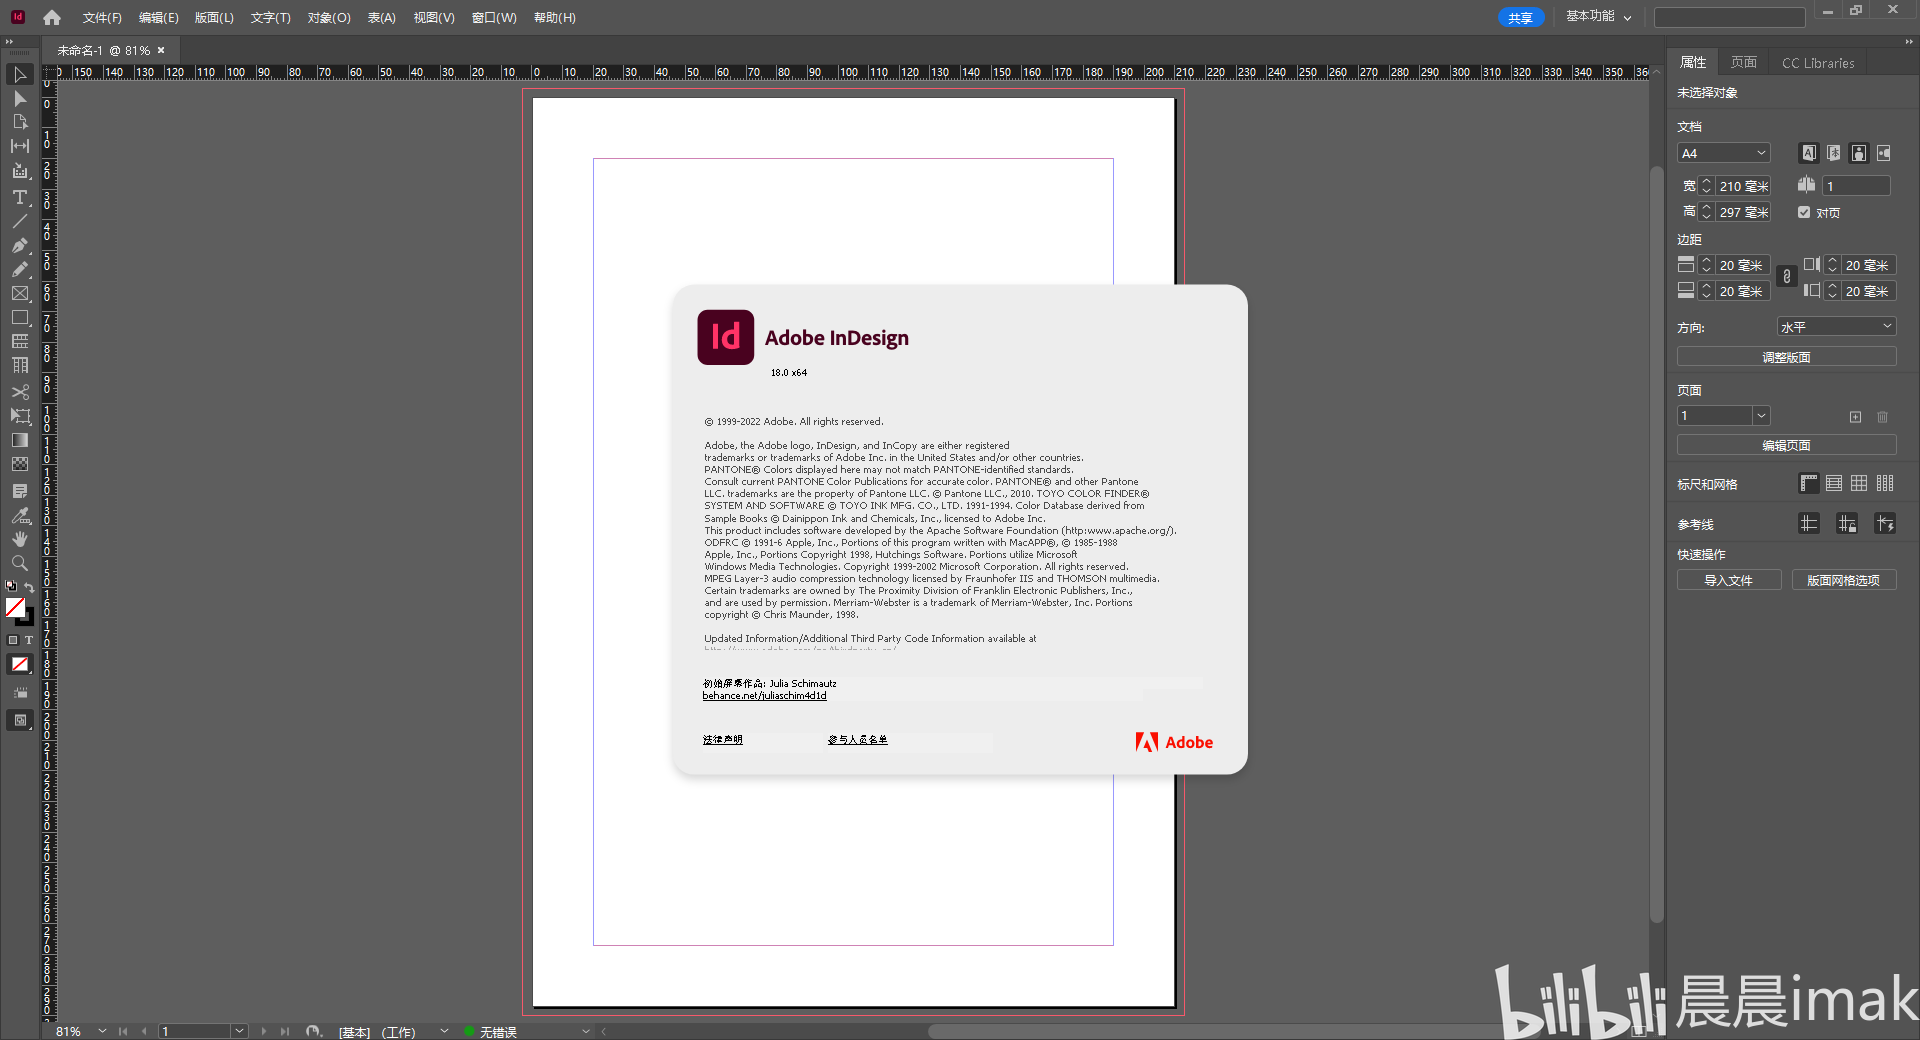
Task: Toggle lock guides button
Action: pyautogui.click(x=1847, y=523)
